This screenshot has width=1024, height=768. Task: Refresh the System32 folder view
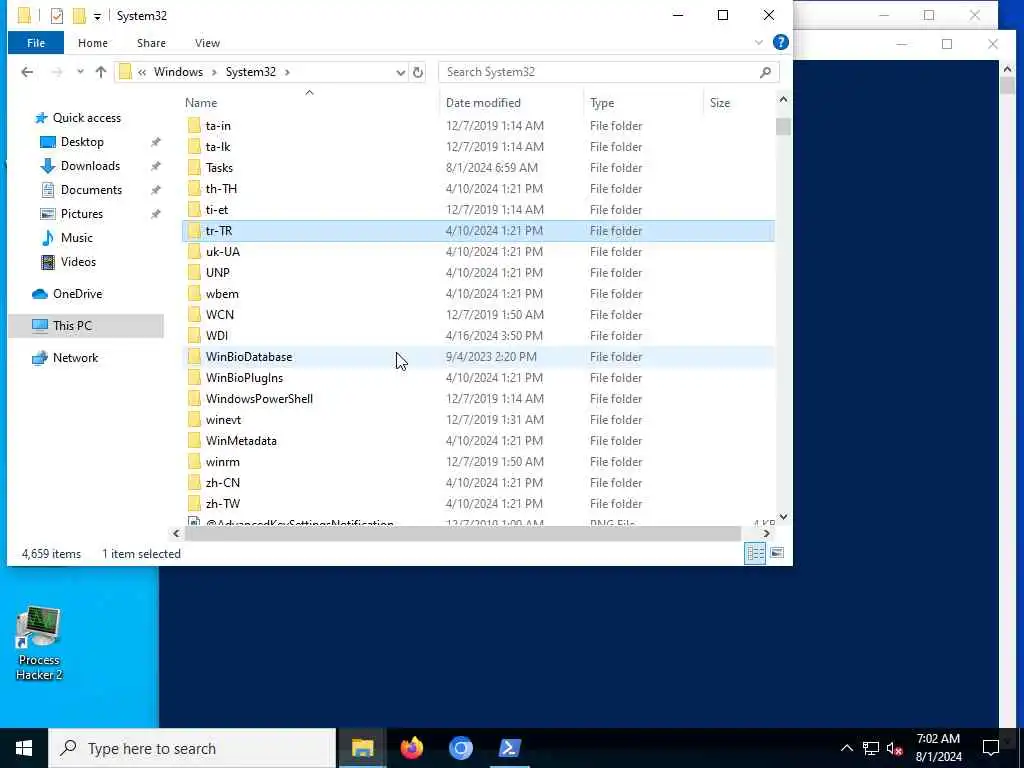(418, 72)
